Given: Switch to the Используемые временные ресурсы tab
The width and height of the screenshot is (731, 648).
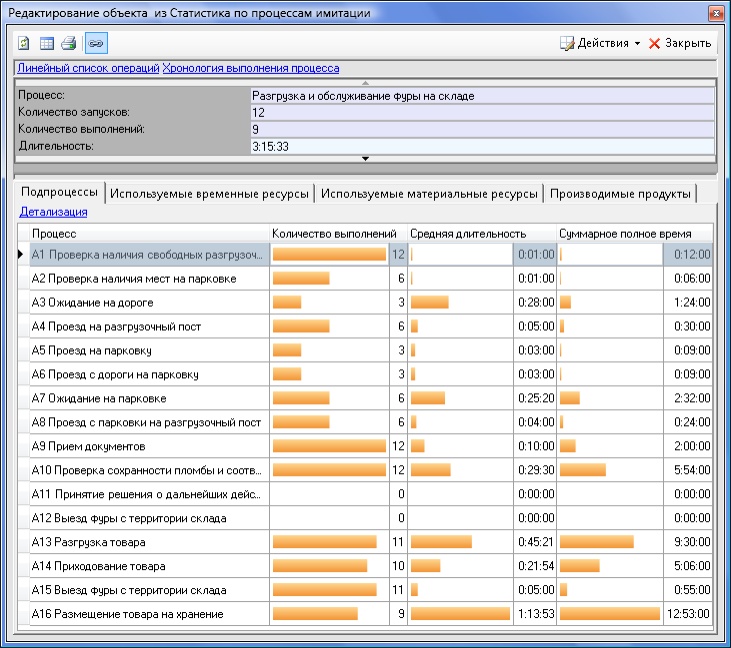Looking at the screenshot, I should coord(210,192).
